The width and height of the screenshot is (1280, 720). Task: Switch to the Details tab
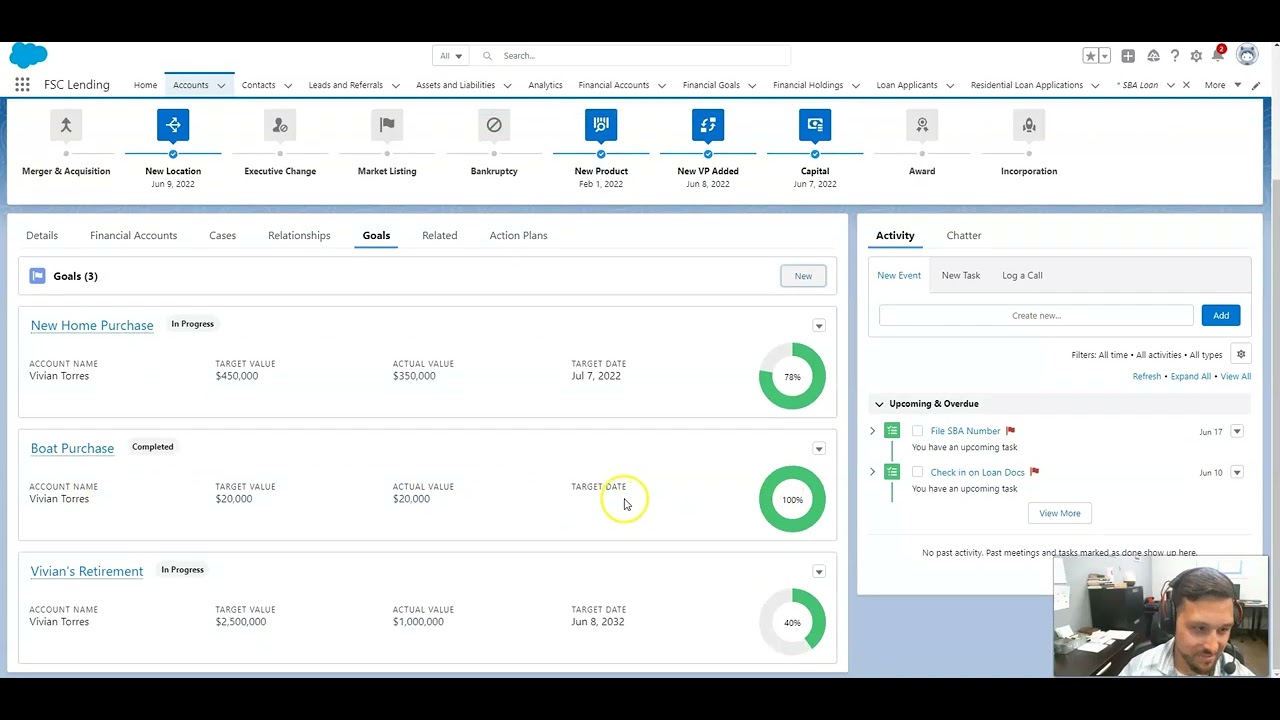tap(42, 235)
